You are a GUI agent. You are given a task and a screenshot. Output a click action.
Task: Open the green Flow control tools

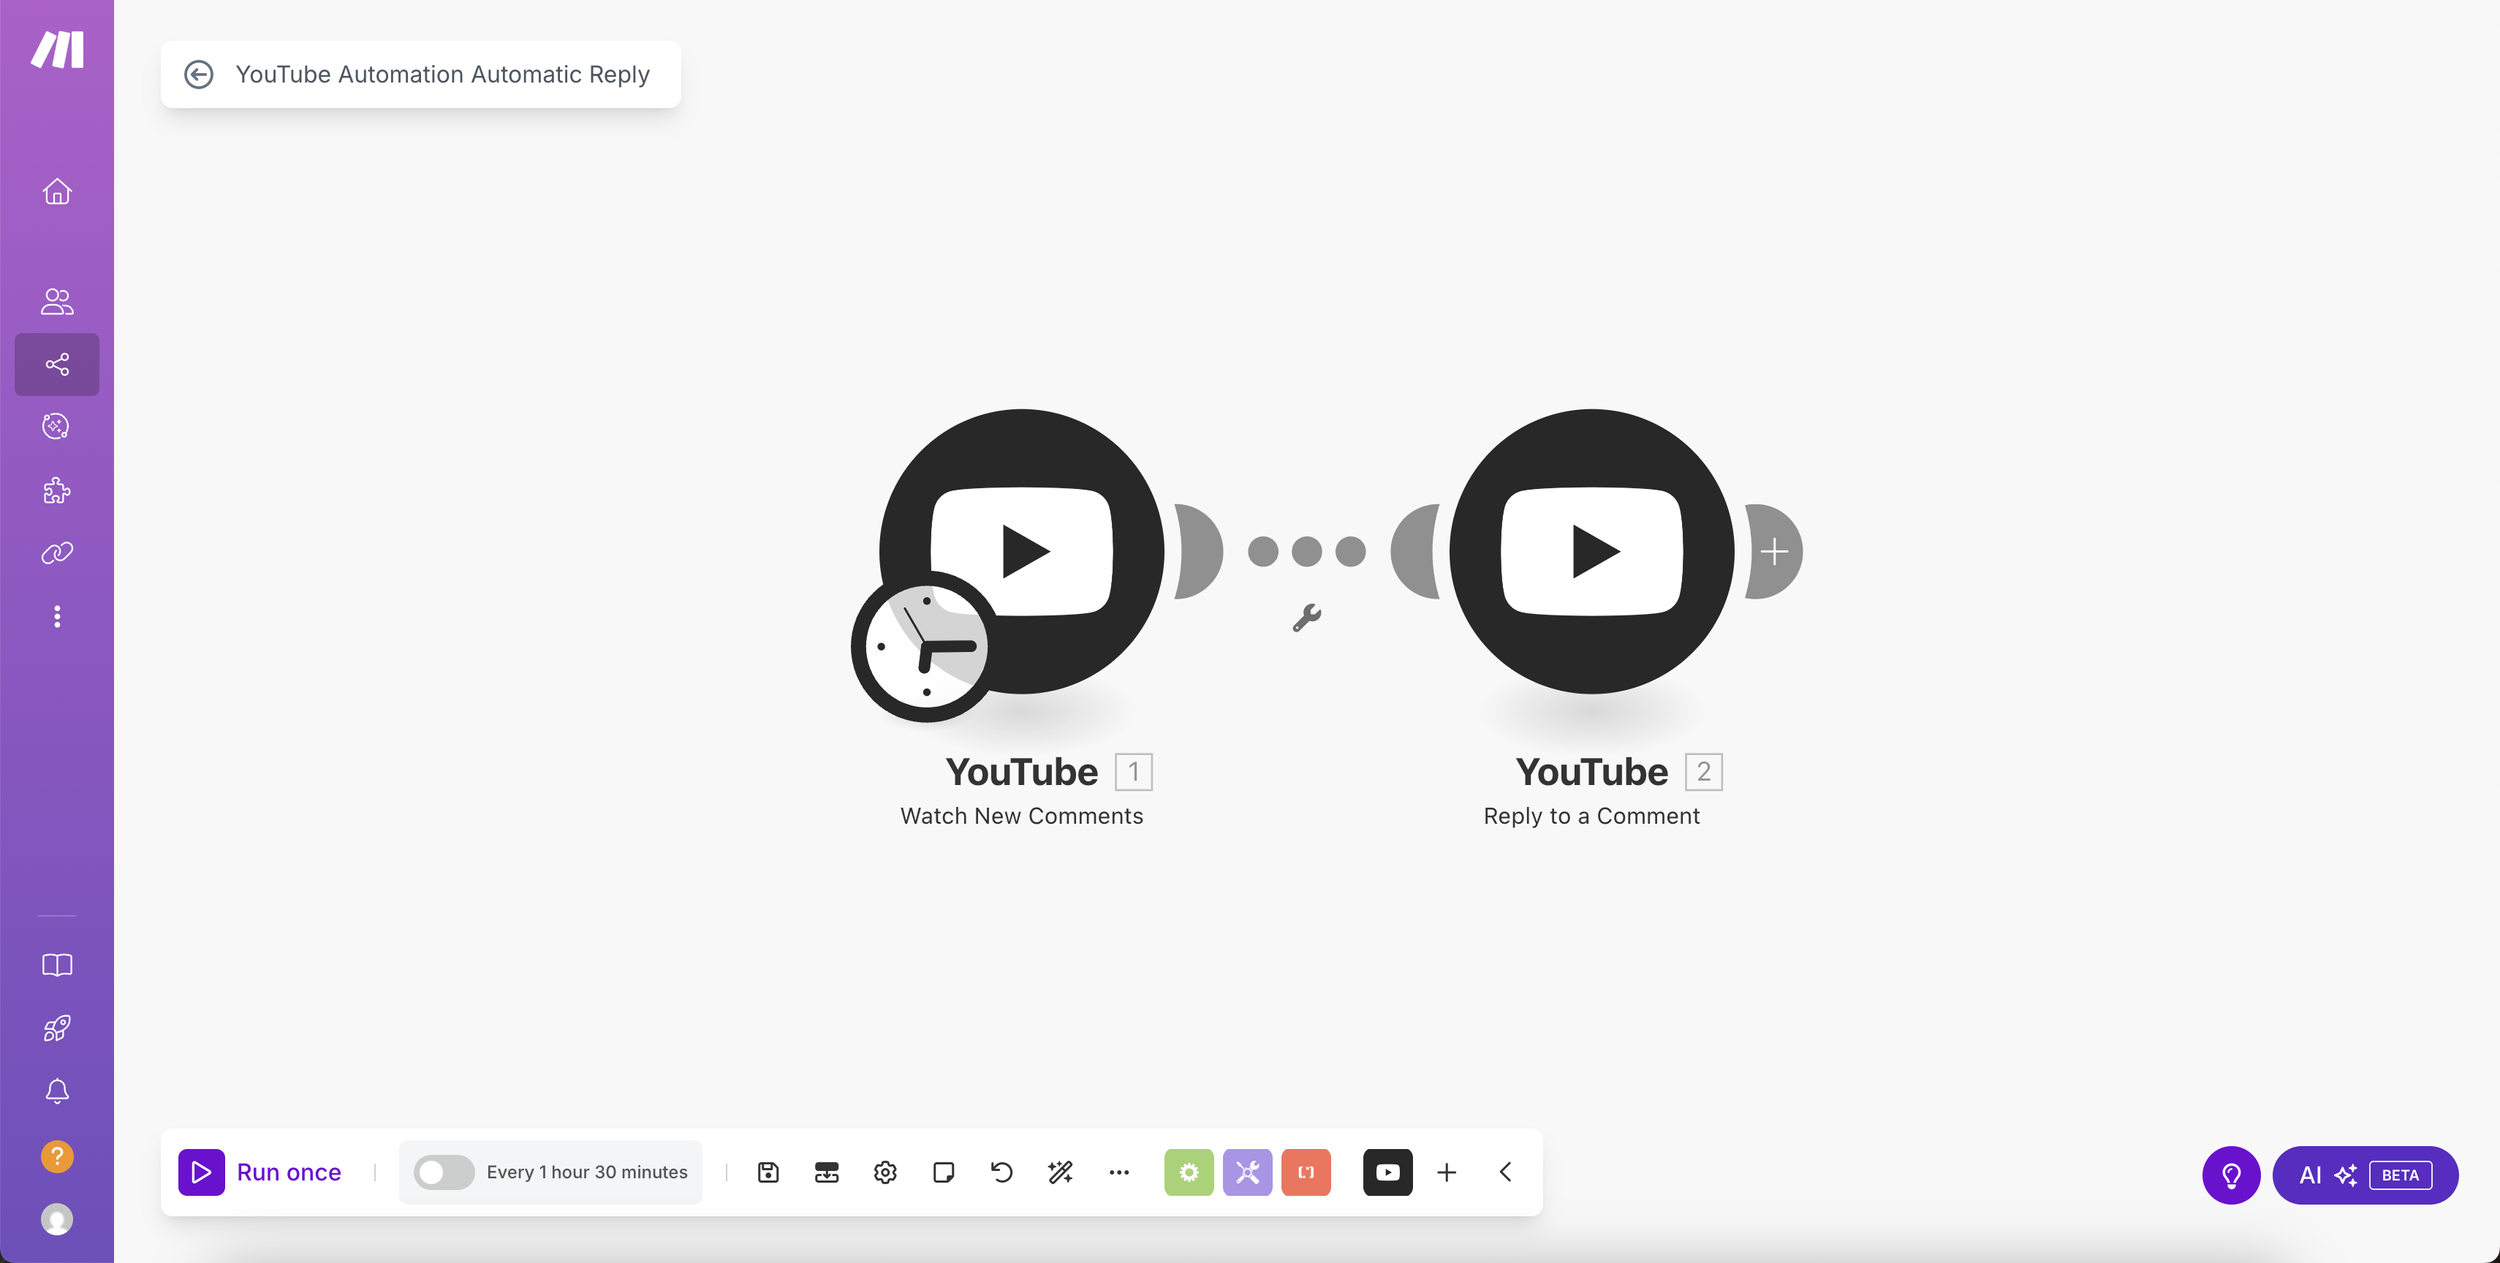pyautogui.click(x=1189, y=1172)
